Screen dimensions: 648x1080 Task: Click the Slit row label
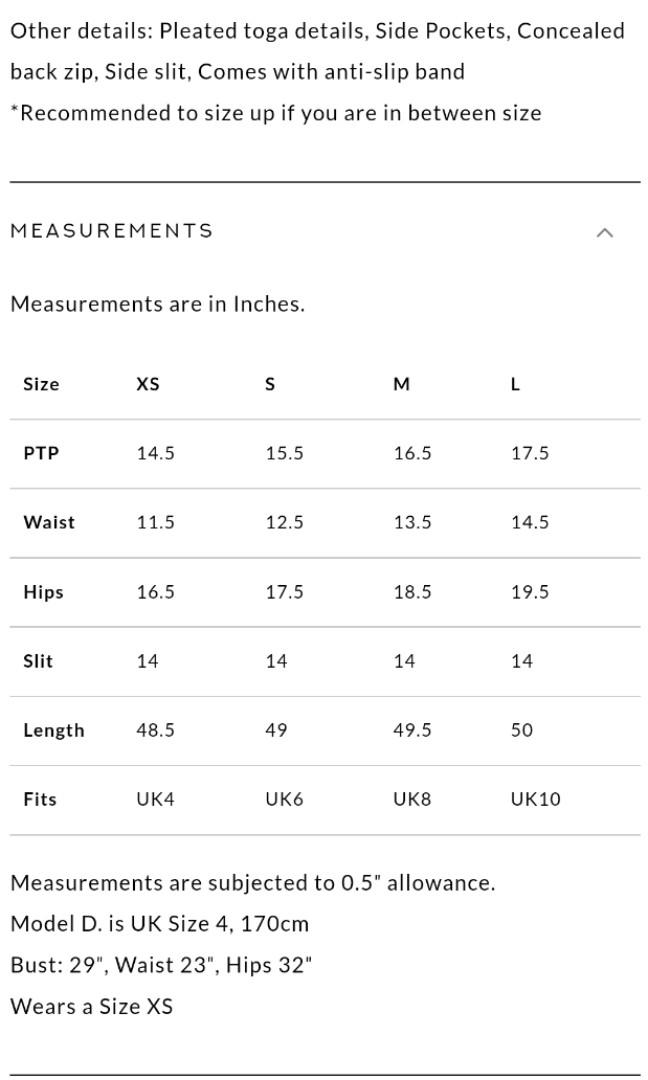point(38,661)
